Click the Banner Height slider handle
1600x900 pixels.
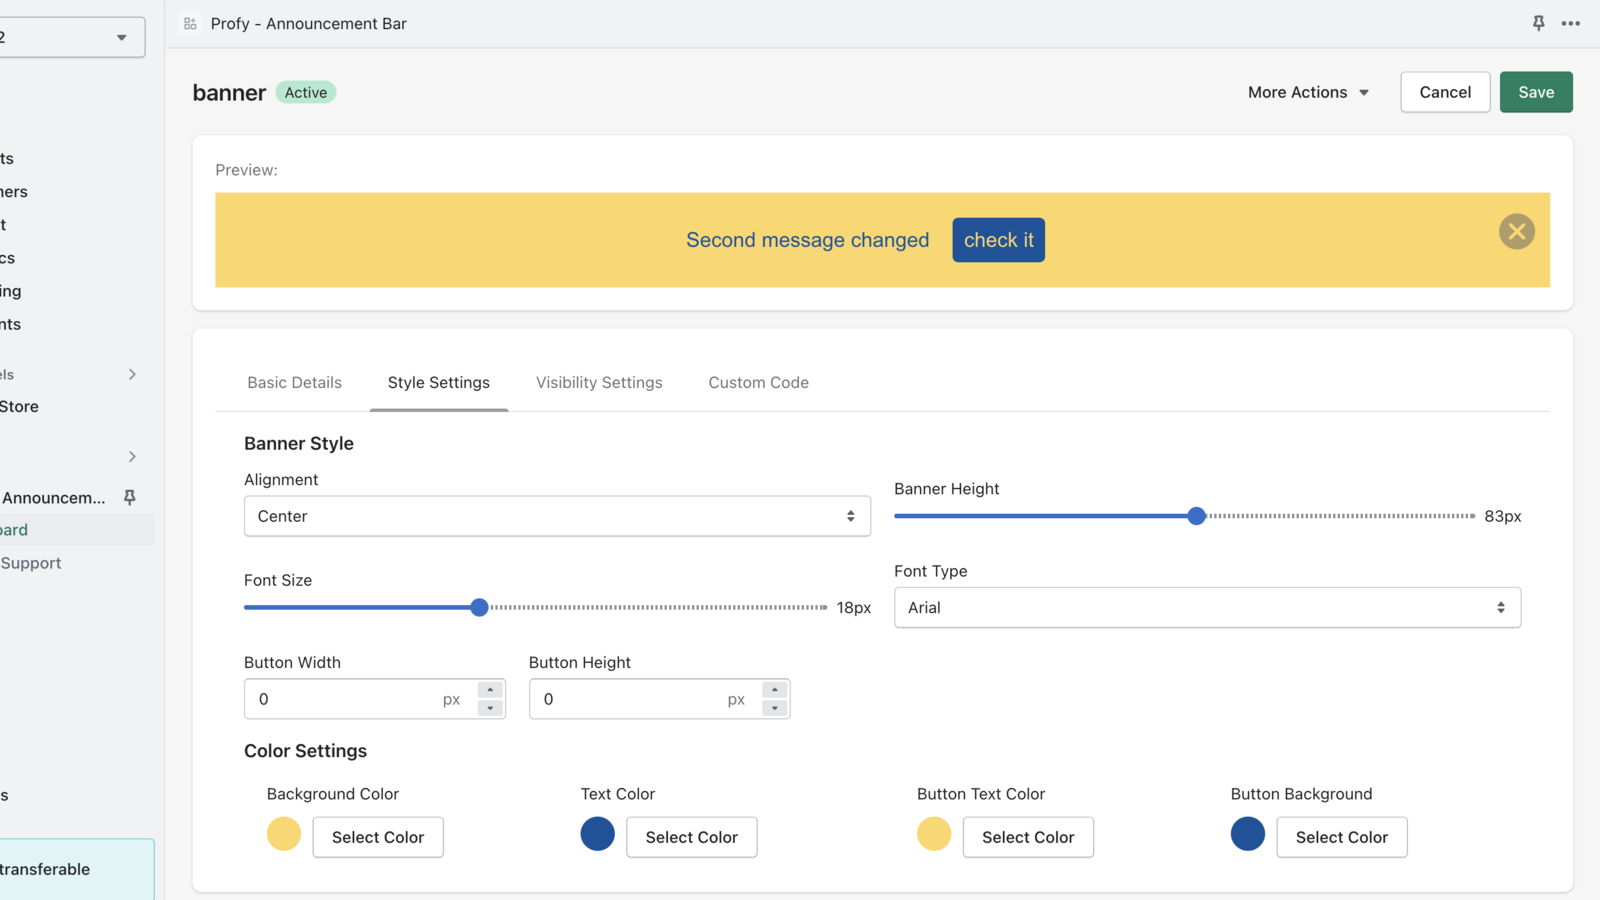1196,516
